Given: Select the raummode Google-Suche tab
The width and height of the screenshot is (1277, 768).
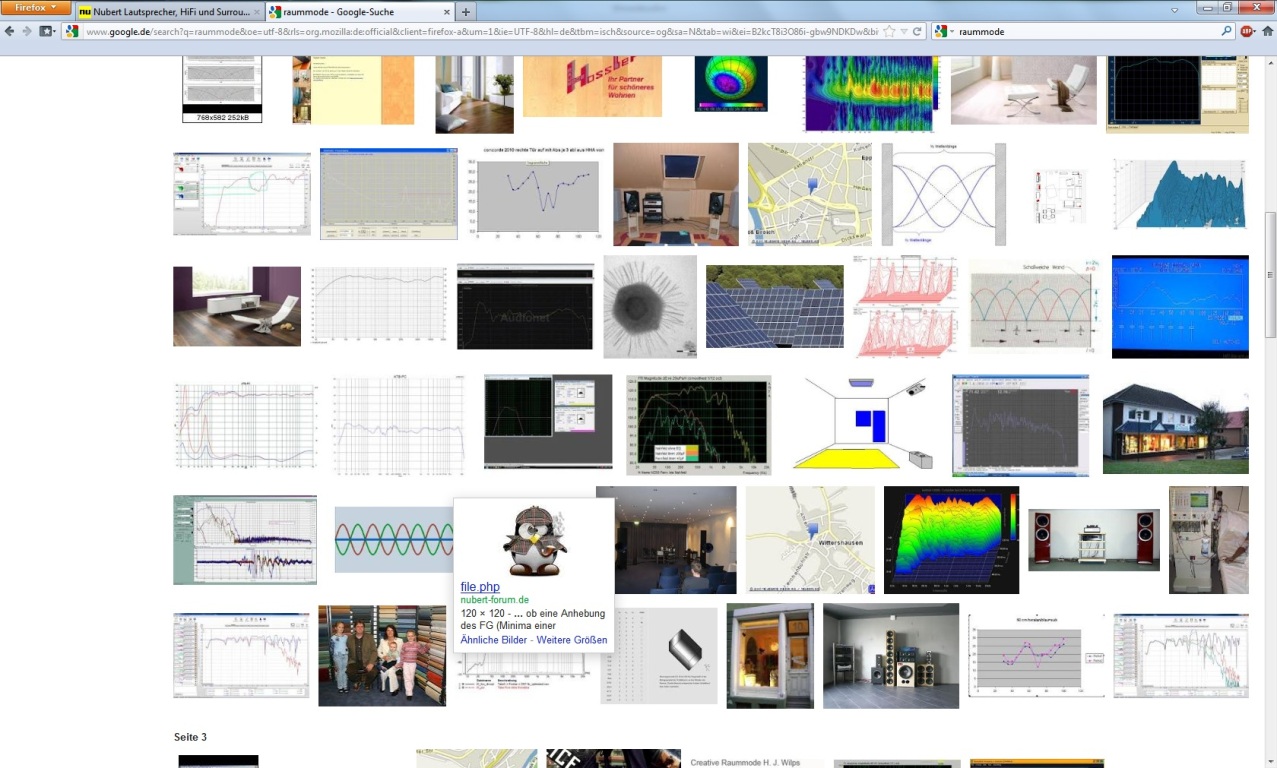Looking at the screenshot, I should (x=350, y=12).
